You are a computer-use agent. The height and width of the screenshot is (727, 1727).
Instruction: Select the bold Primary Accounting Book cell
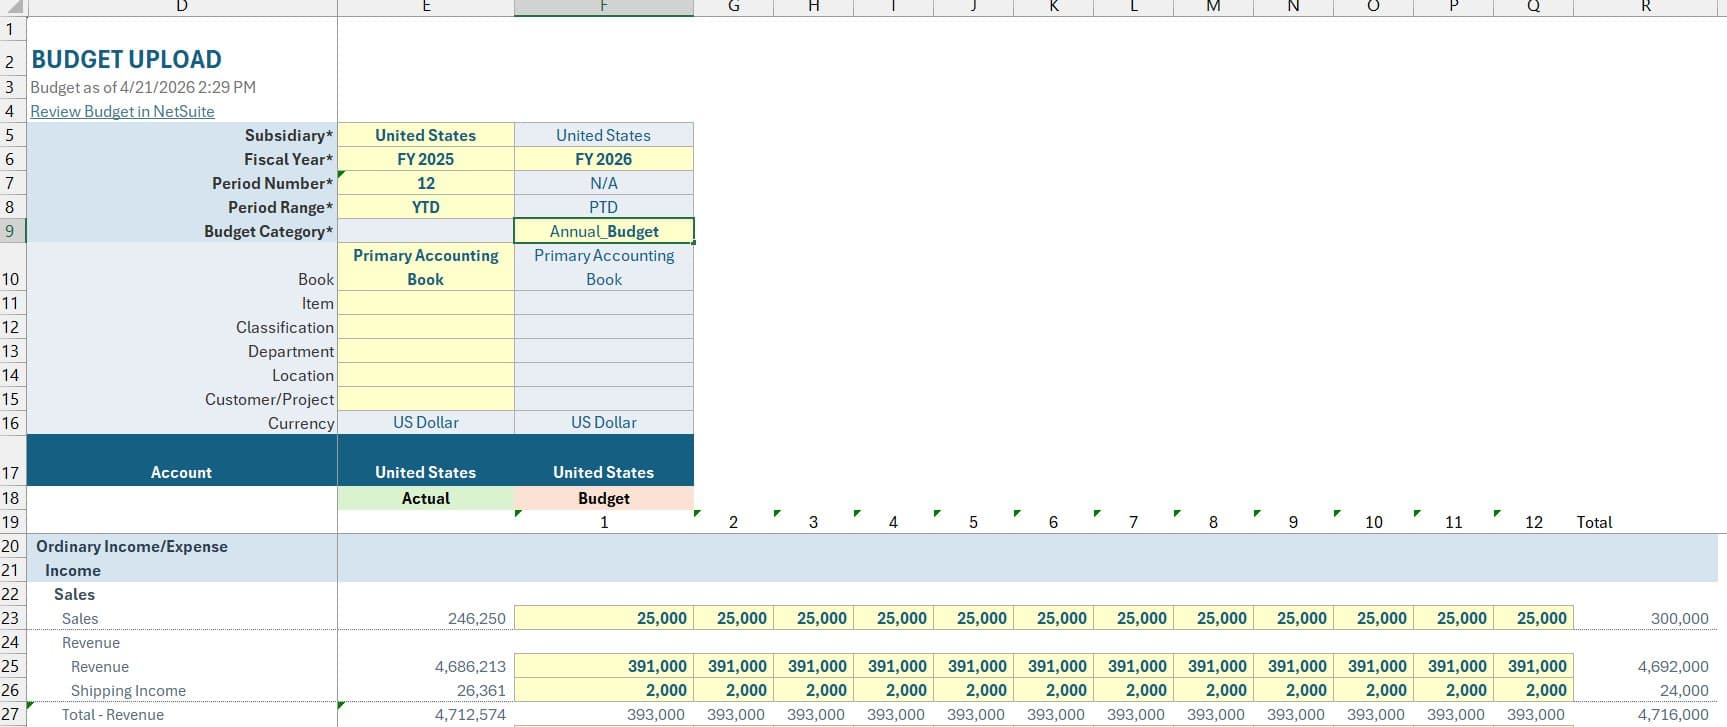tap(426, 267)
